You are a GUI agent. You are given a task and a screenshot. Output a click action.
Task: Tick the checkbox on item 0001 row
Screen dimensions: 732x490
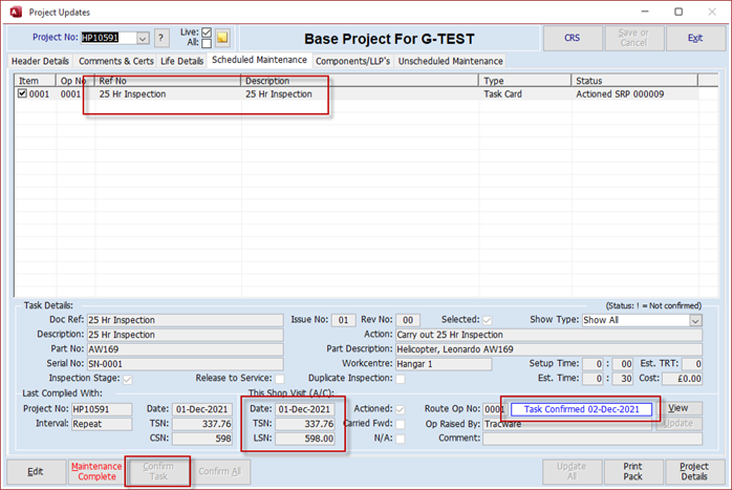tap(22, 94)
